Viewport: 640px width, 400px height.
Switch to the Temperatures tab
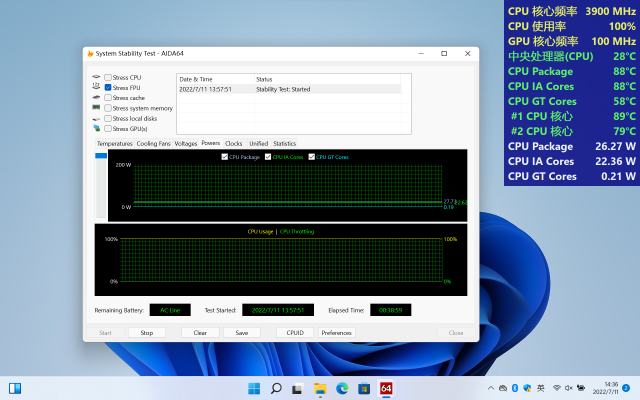coord(114,143)
